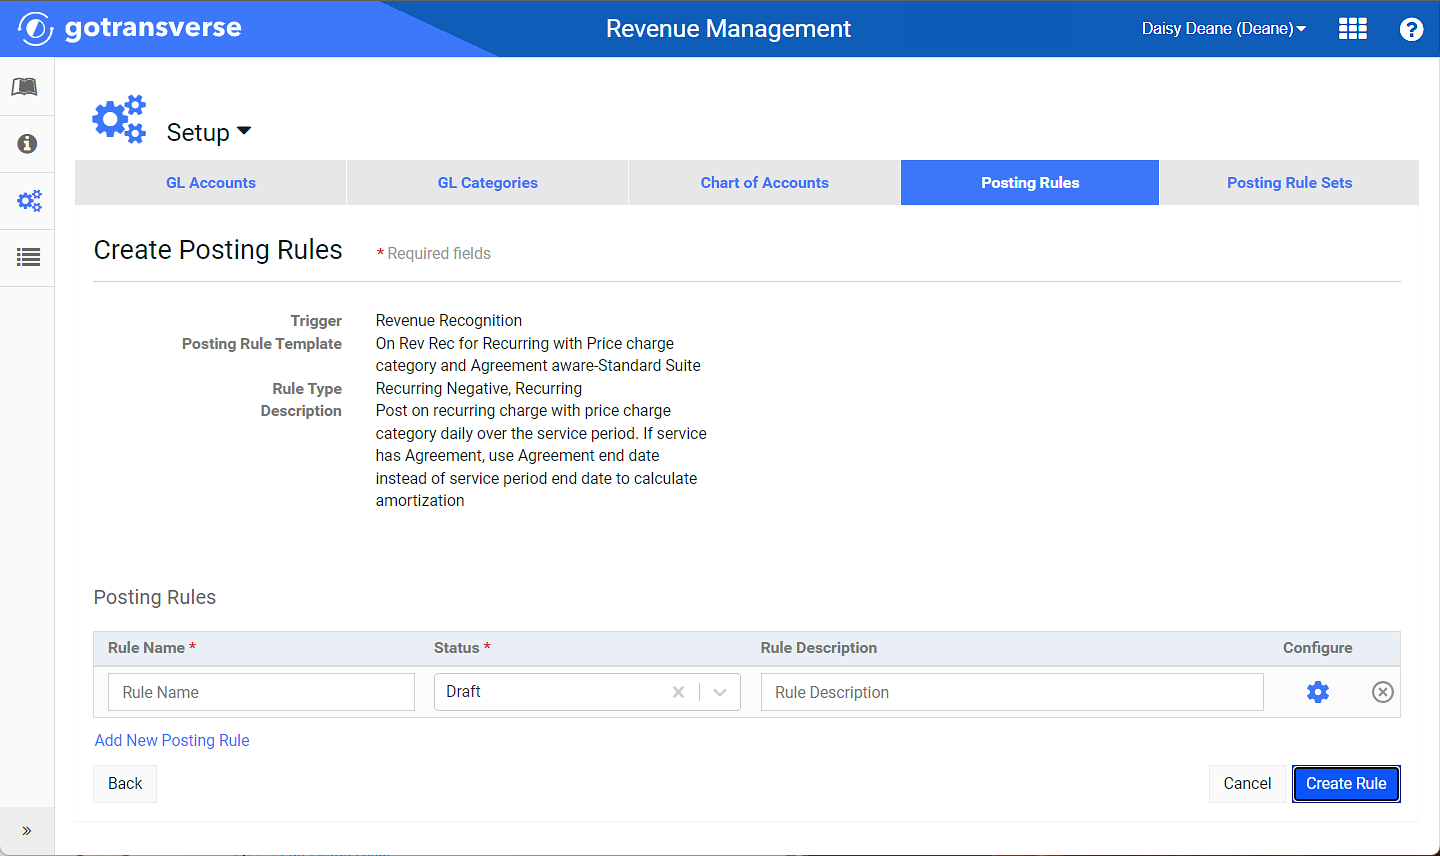Click the Revenue Management title
1440x856 pixels.
(728, 29)
